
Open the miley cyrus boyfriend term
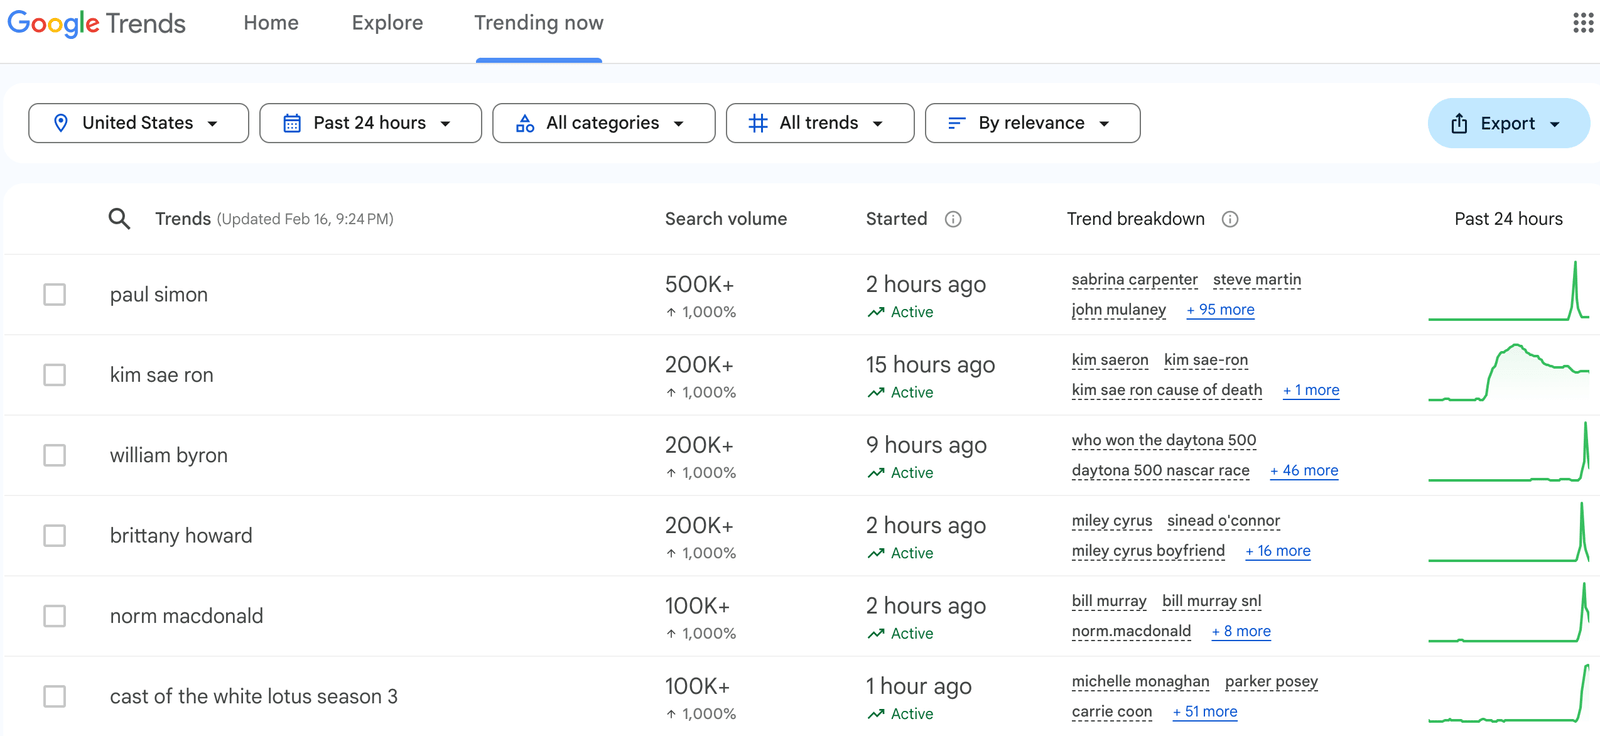(x=1148, y=551)
